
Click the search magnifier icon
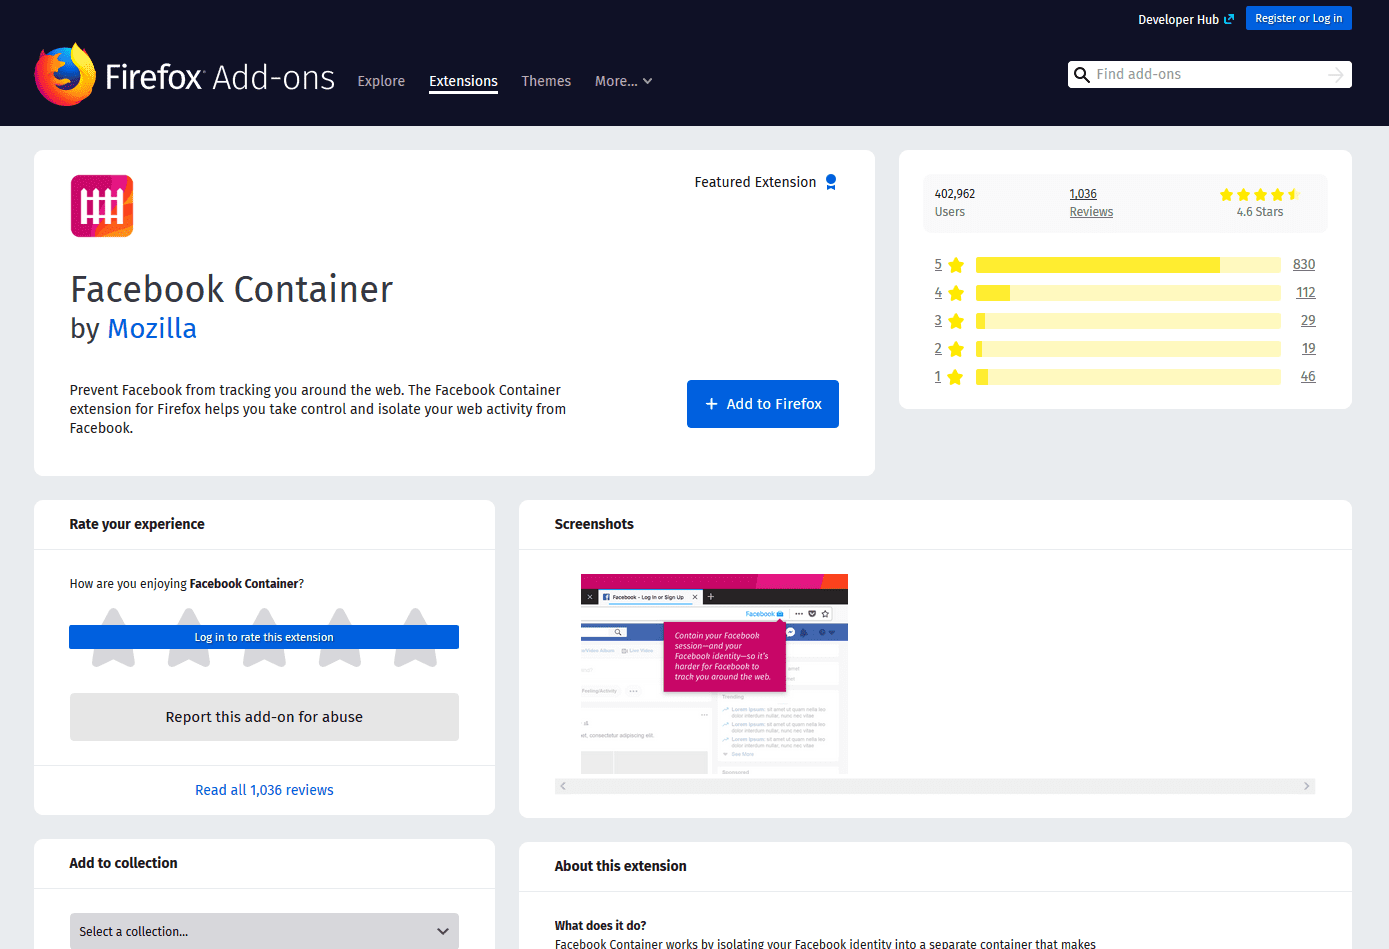1081,75
